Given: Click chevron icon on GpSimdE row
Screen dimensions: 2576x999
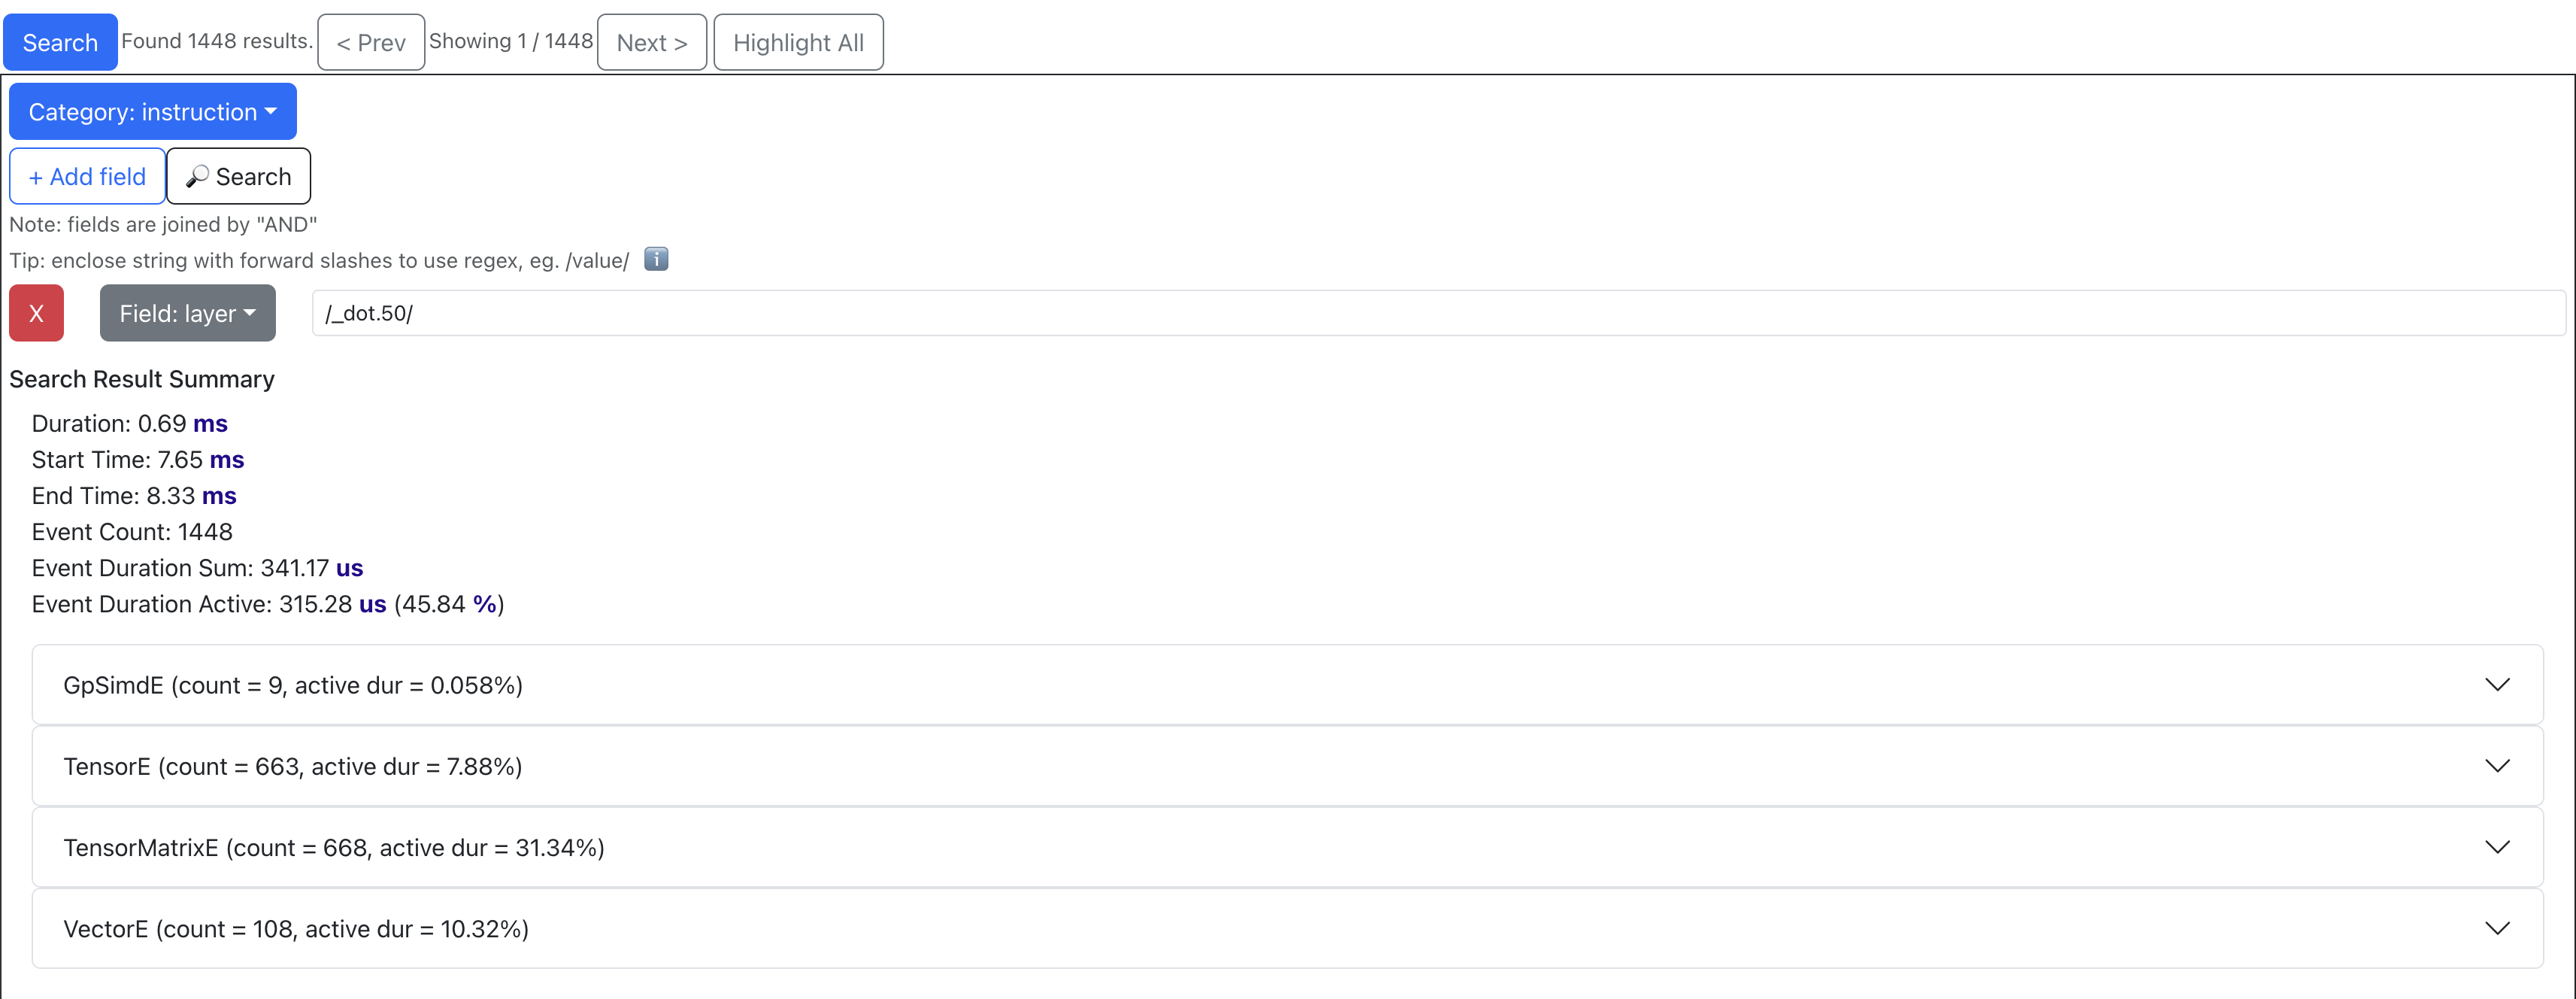Looking at the screenshot, I should coord(2497,685).
